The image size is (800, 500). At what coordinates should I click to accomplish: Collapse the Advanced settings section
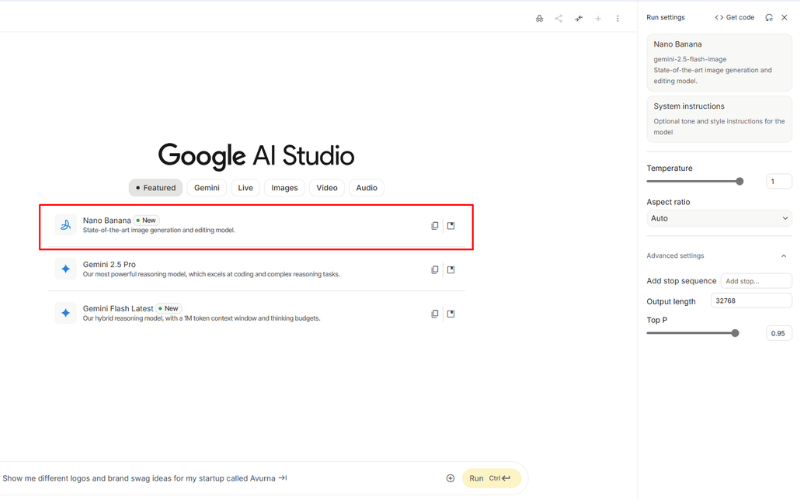click(x=783, y=256)
